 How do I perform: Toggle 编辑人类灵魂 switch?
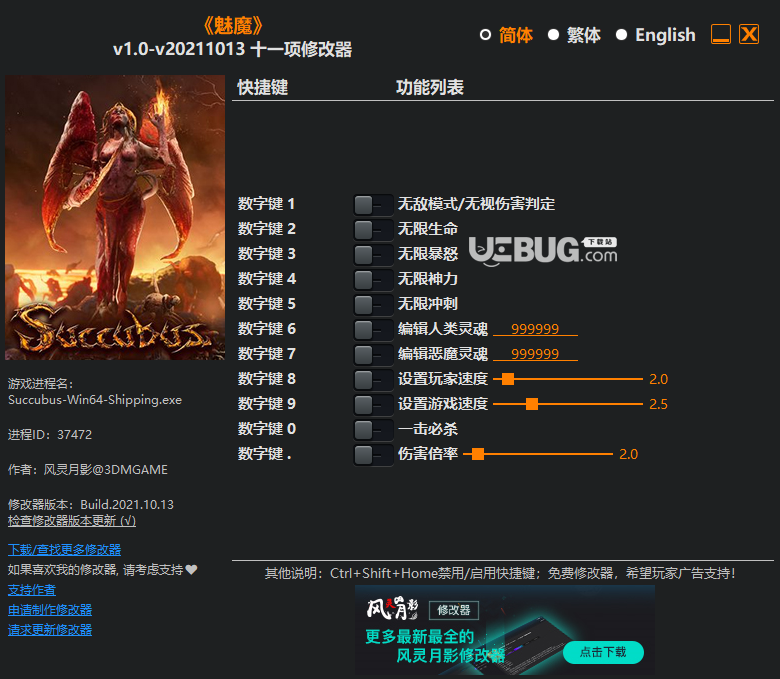pos(373,329)
